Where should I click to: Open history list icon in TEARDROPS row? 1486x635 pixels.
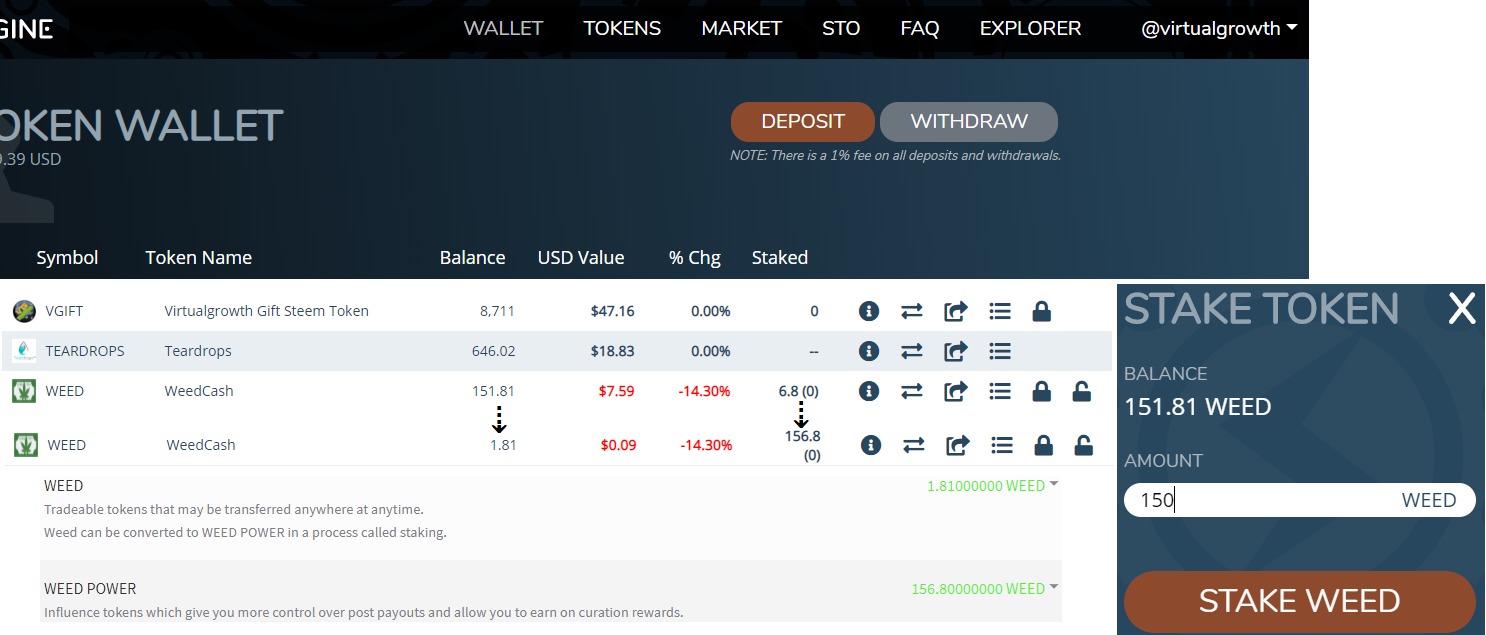click(999, 351)
